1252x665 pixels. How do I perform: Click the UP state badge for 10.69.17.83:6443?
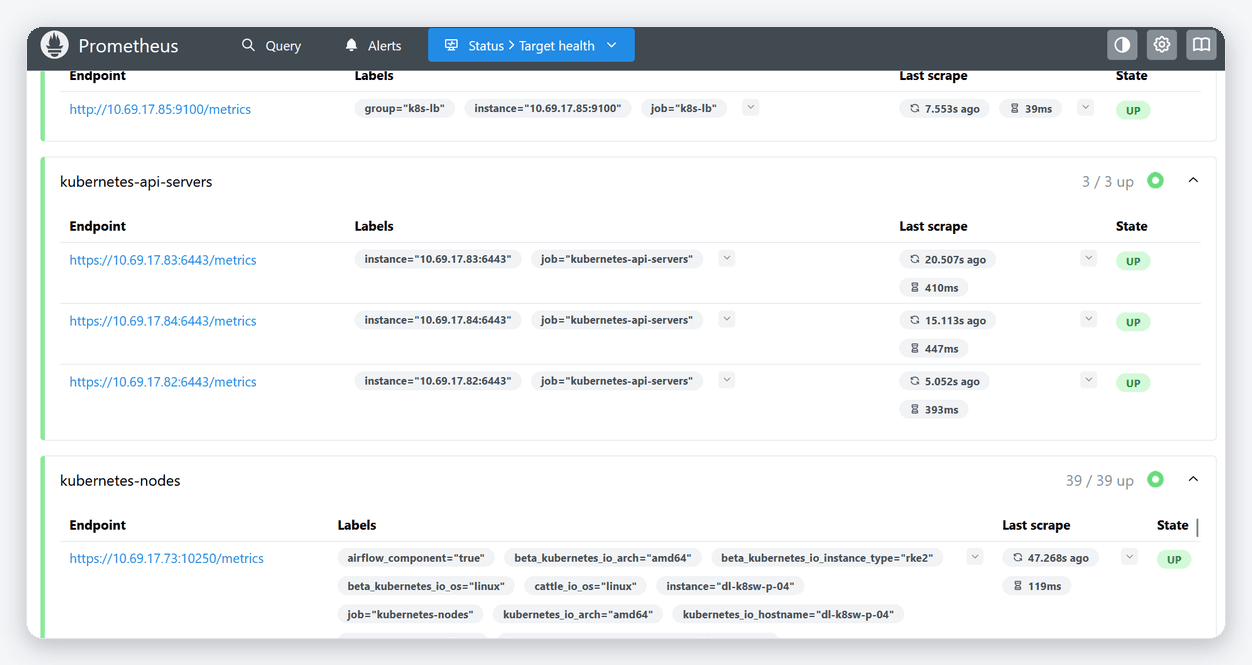pos(1133,261)
